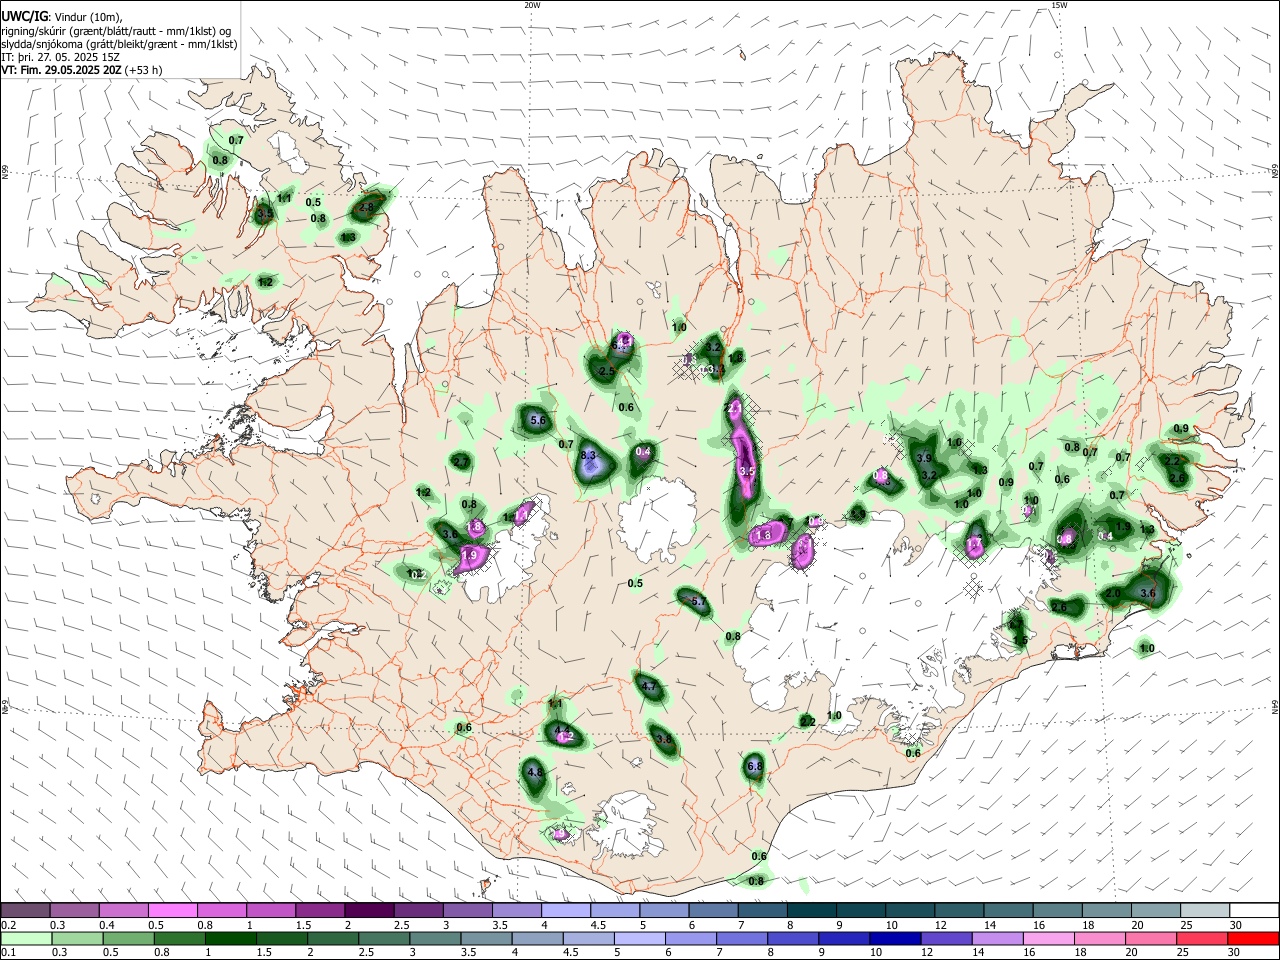1280x960 pixels.
Task: Click the upper-row swatch between 0.2 and 0.3
Action: (x=27, y=910)
